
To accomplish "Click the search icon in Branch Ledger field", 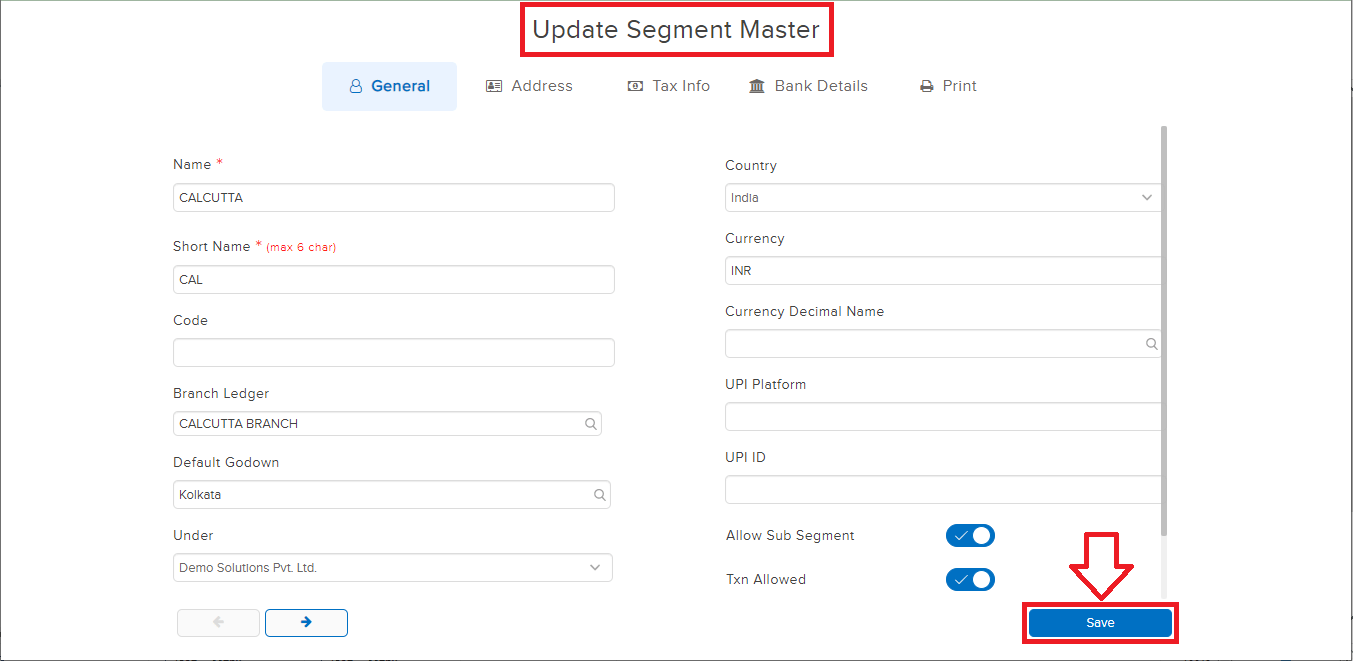I will tap(591, 424).
